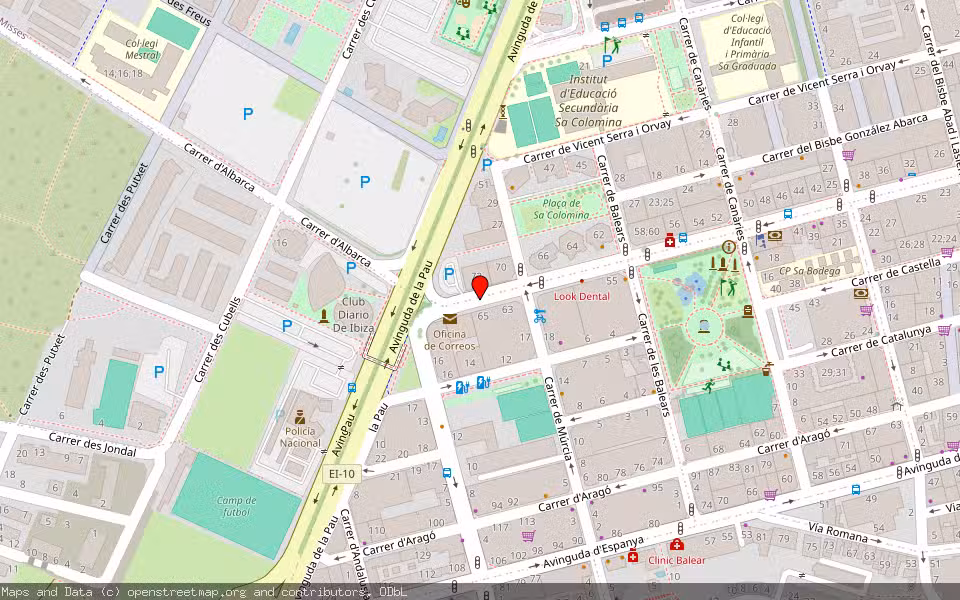Click the Avinguda d'Espanya street label
Viewport: 960px width, 600px height.
(x=594, y=552)
